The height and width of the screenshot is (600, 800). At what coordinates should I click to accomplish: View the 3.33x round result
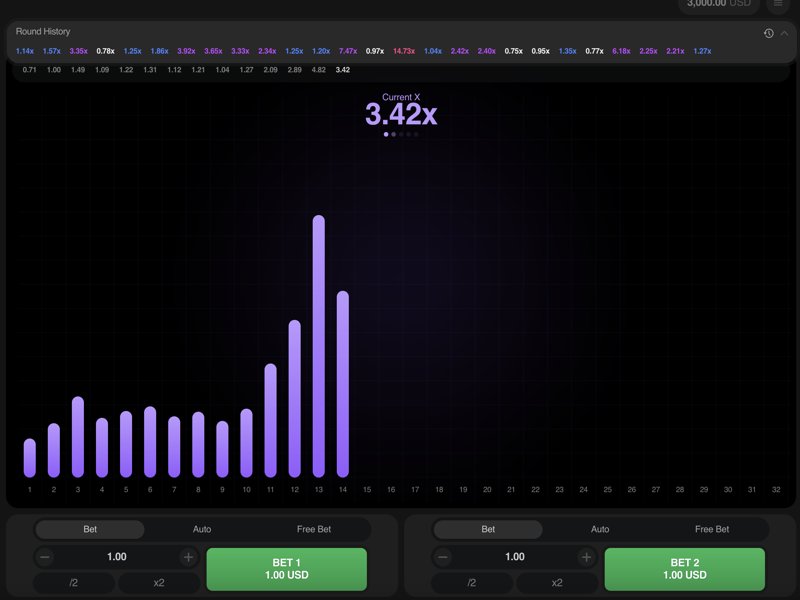pyautogui.click(x=240, y=51)
